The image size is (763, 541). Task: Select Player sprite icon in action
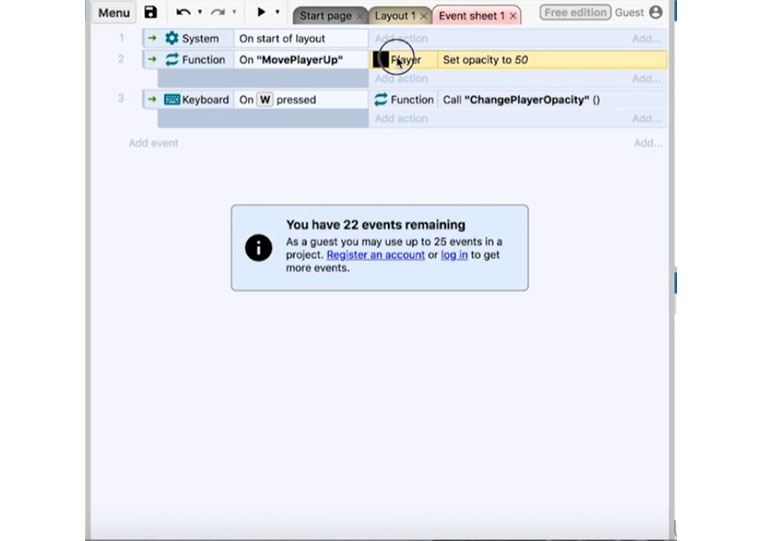(381, 60)
